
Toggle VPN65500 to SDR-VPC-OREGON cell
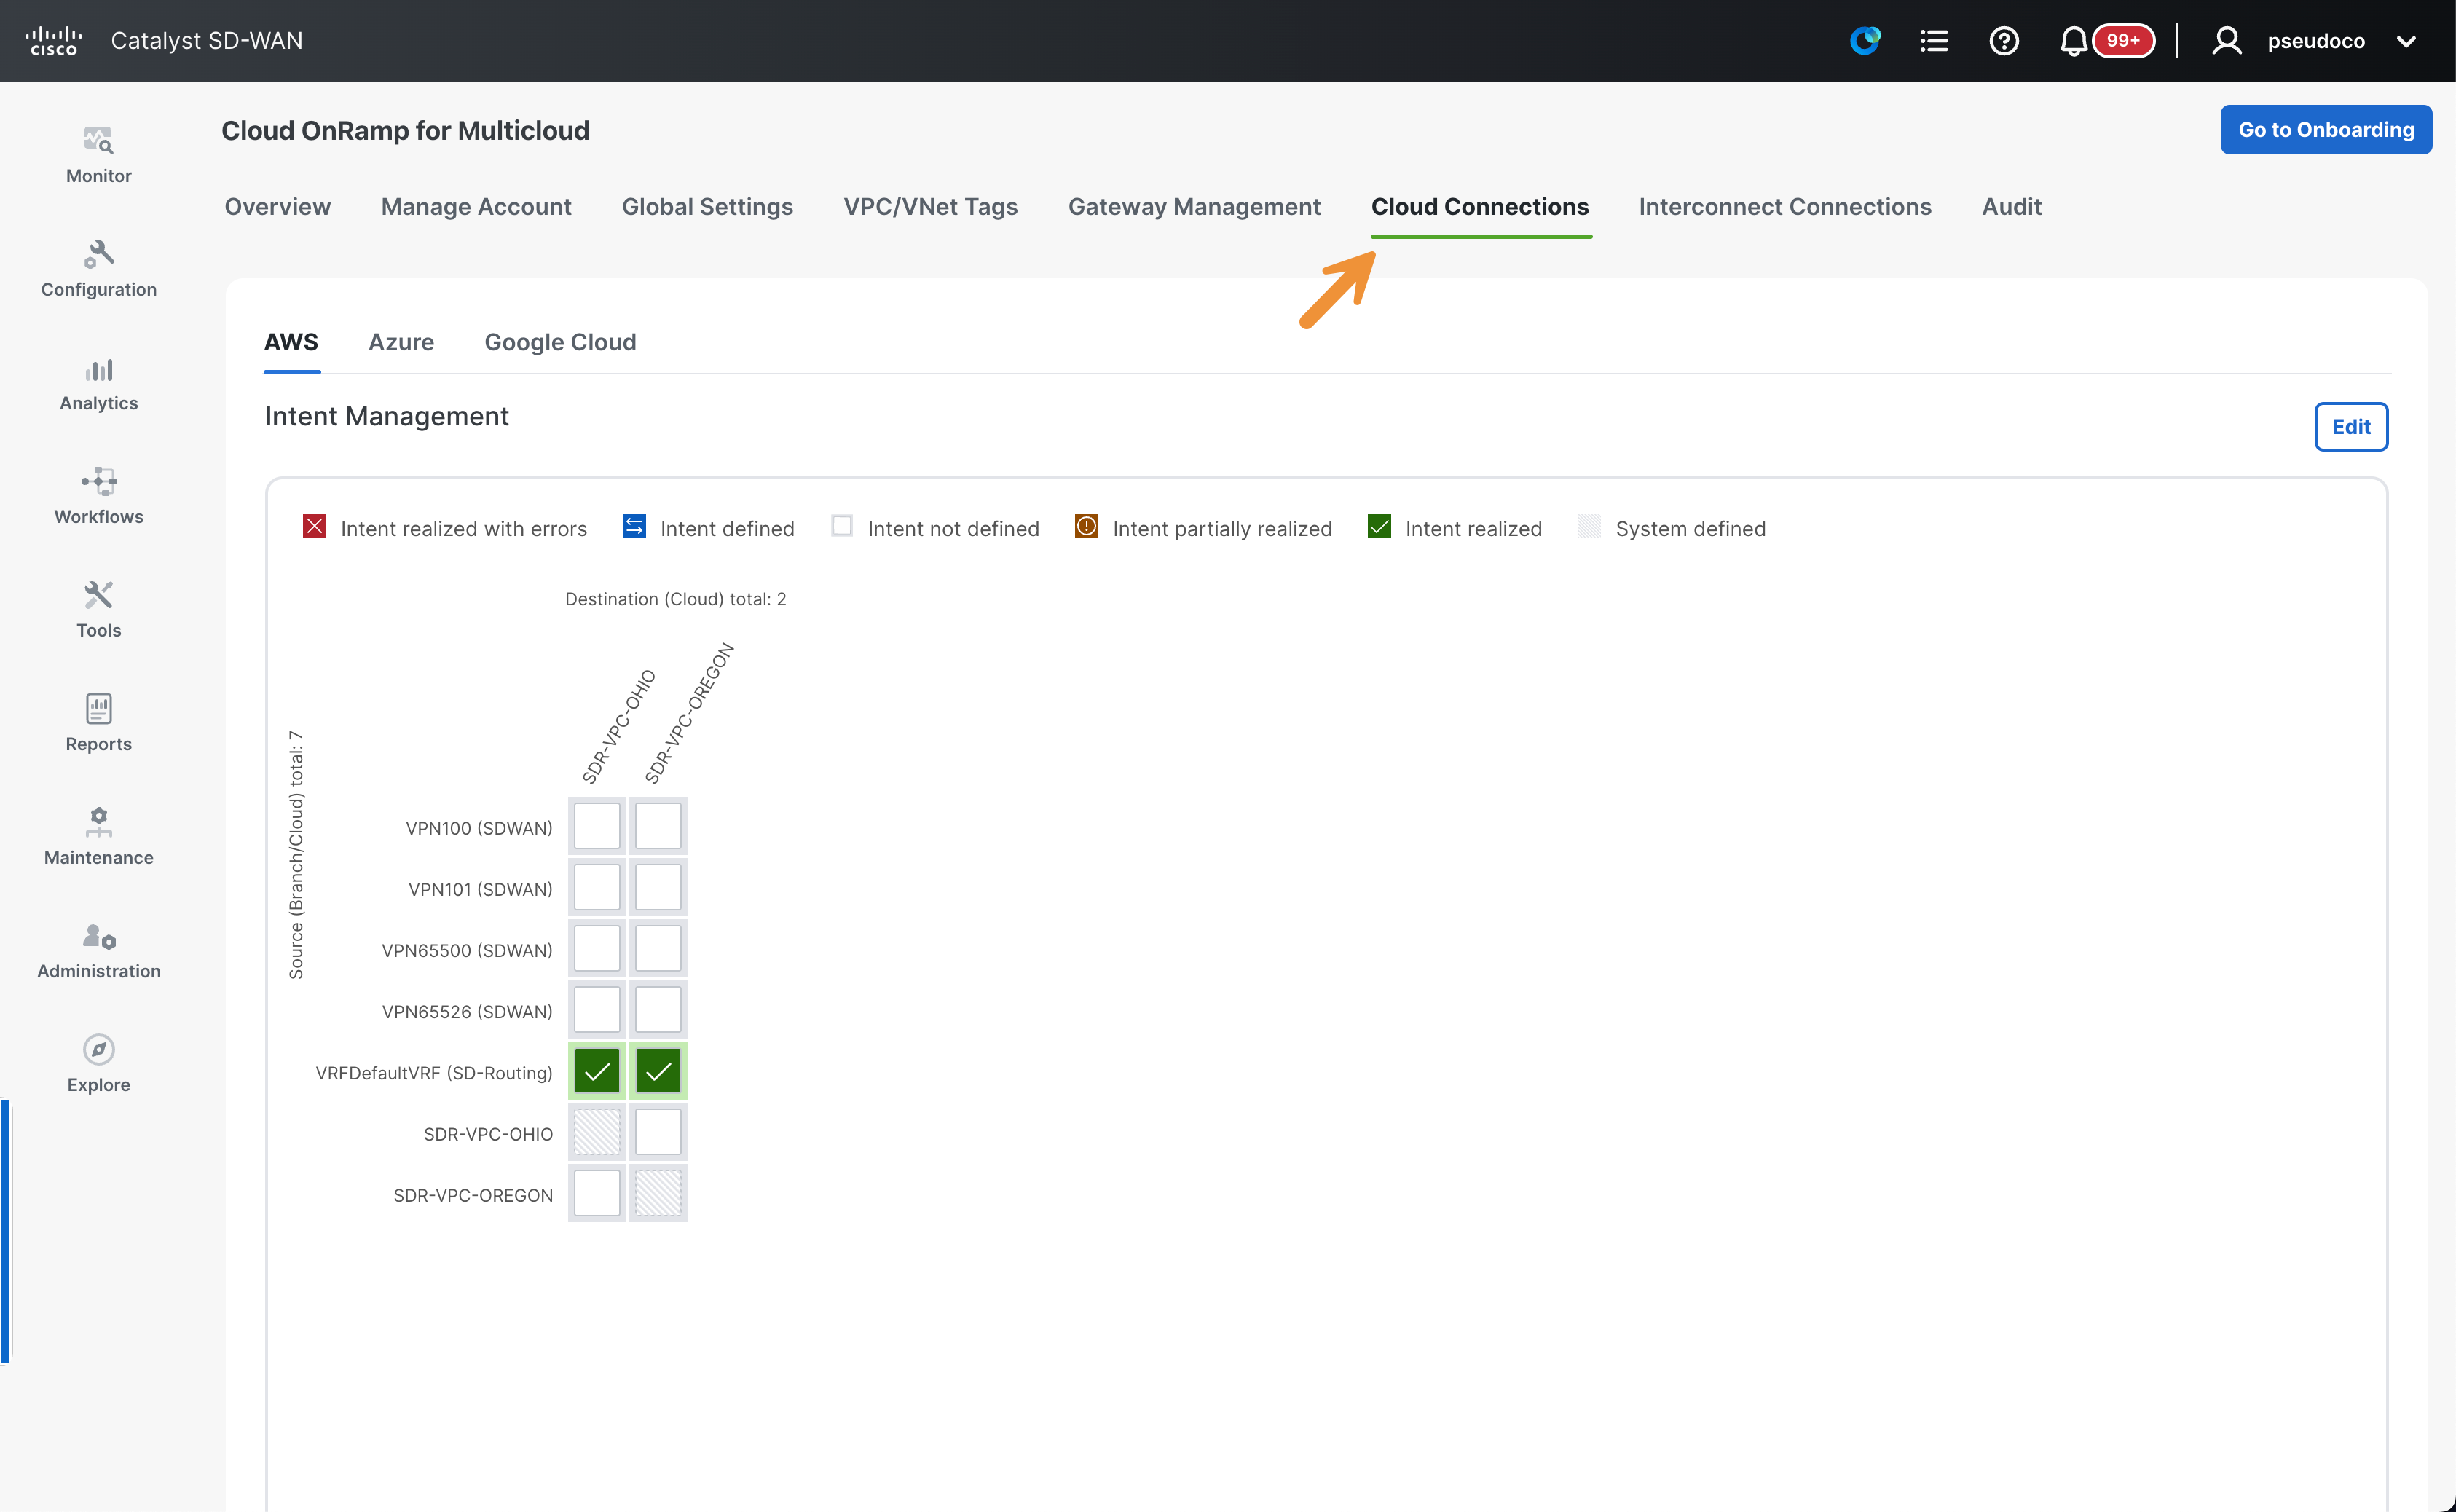coord(658,949)
